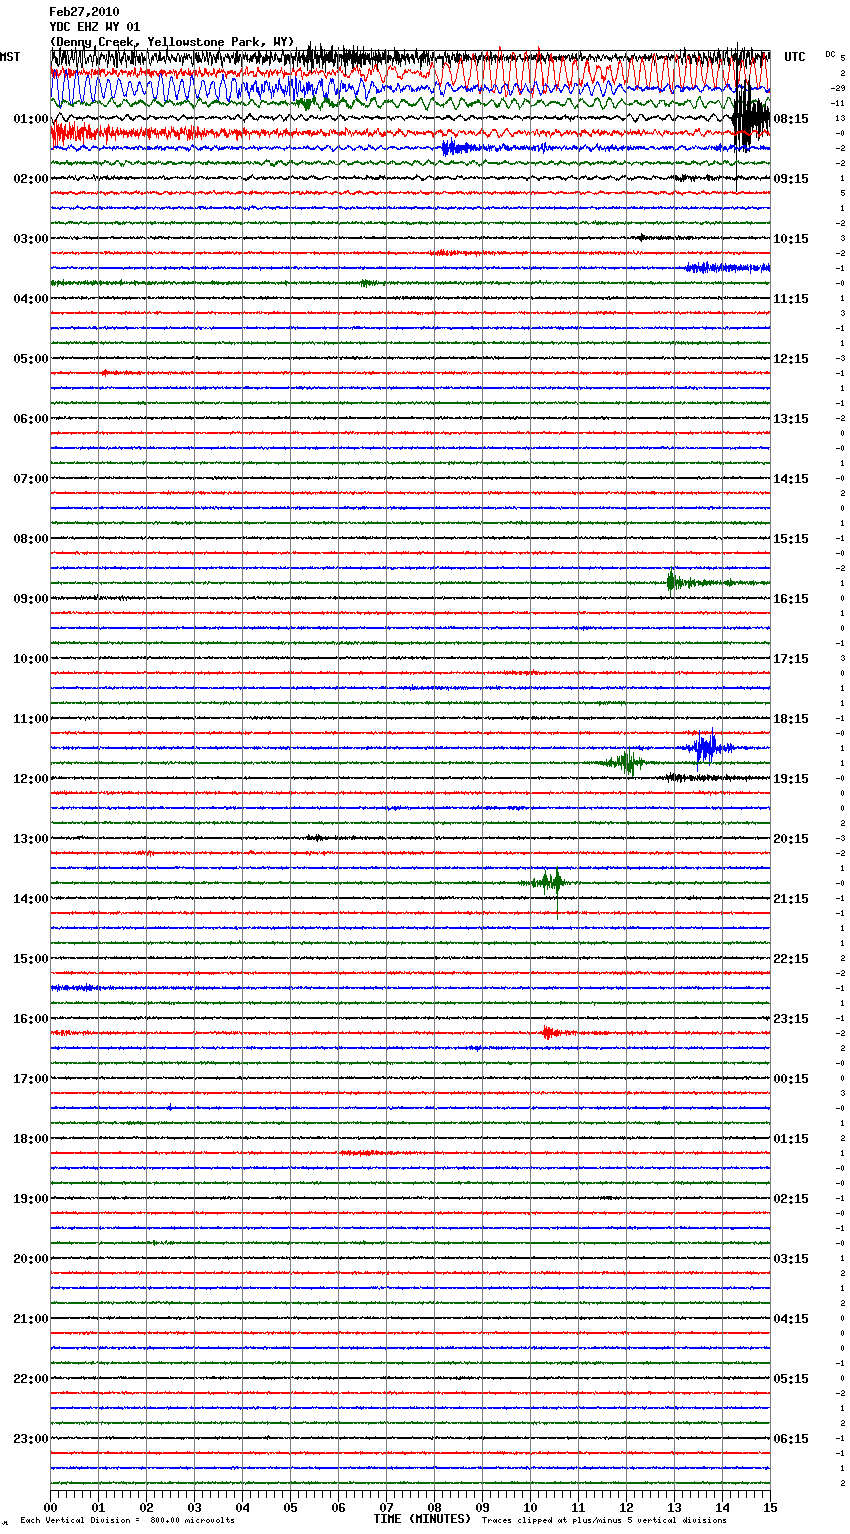Select the 04:00 MST time label
850x1534 pixels.
tap(31, 299)
